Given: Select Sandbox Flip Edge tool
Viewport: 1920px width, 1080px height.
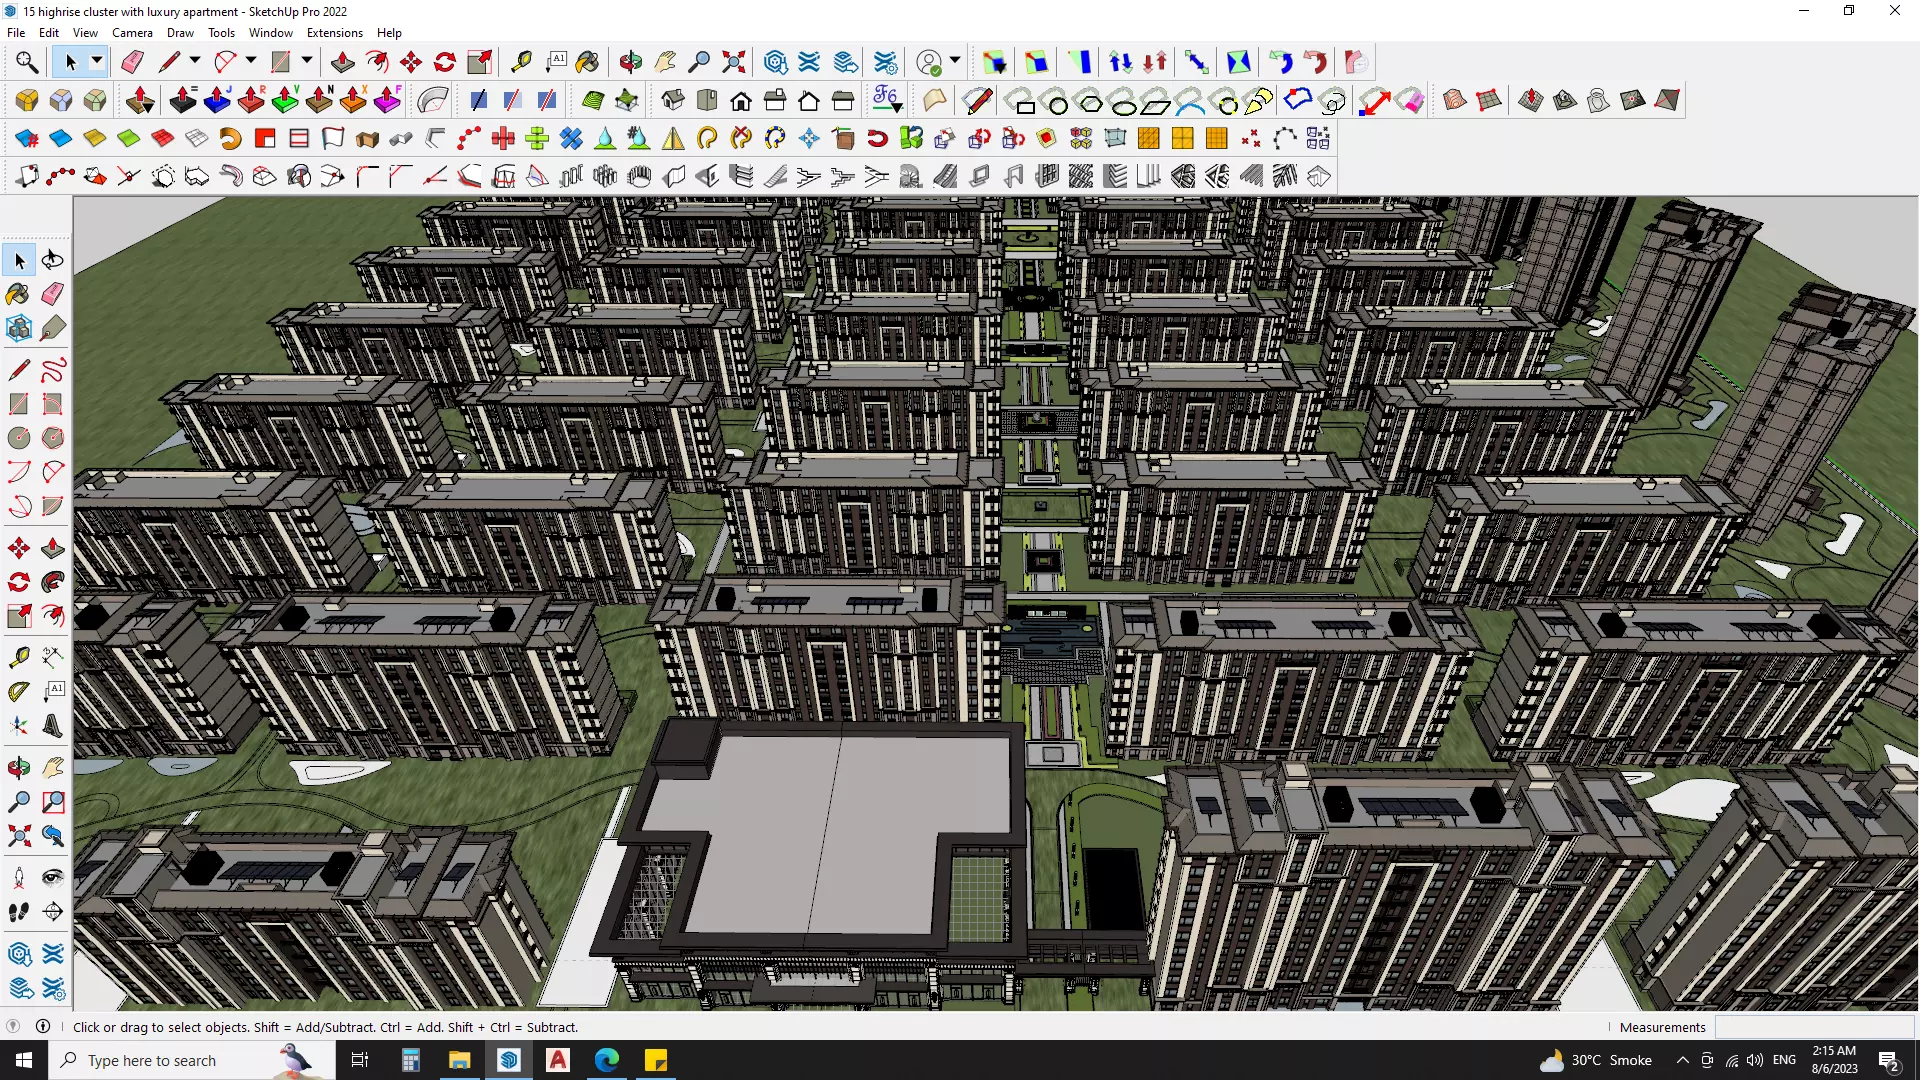Looking at the screenshot, I should coord(1667,100).
